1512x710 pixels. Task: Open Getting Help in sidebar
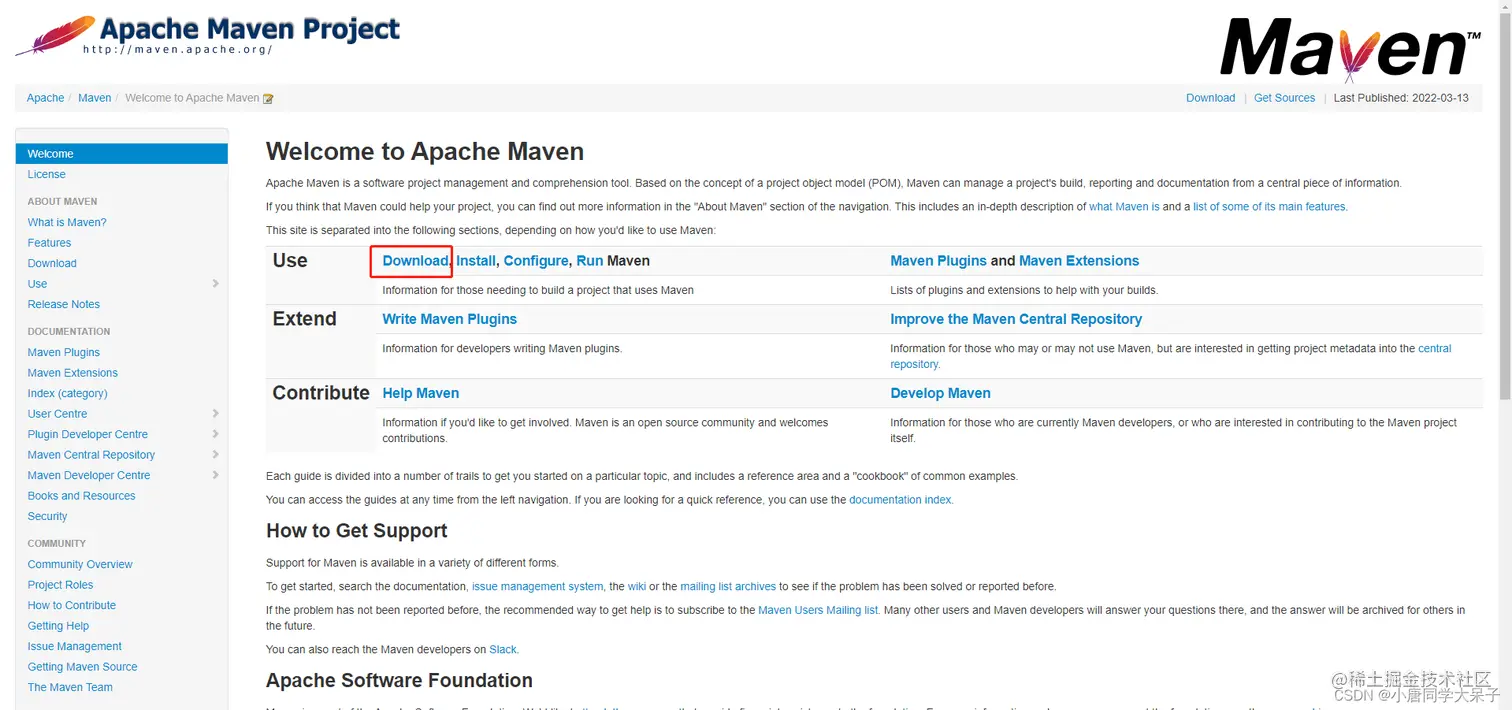point(59,626)
